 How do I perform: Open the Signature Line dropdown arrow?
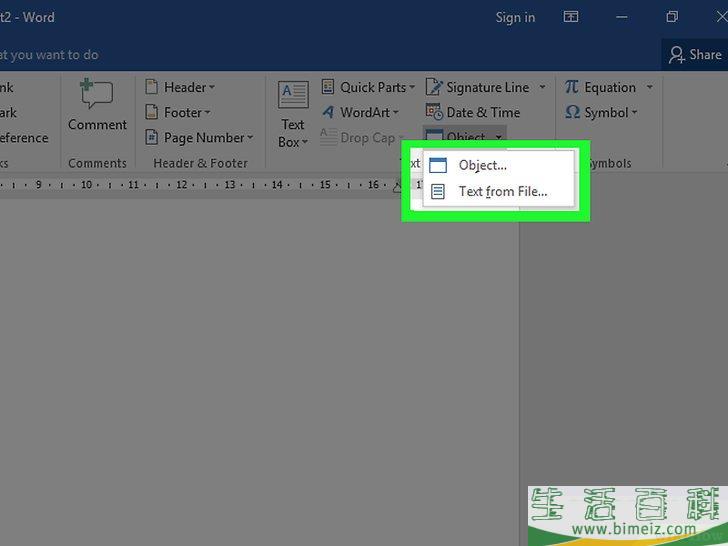543,87
